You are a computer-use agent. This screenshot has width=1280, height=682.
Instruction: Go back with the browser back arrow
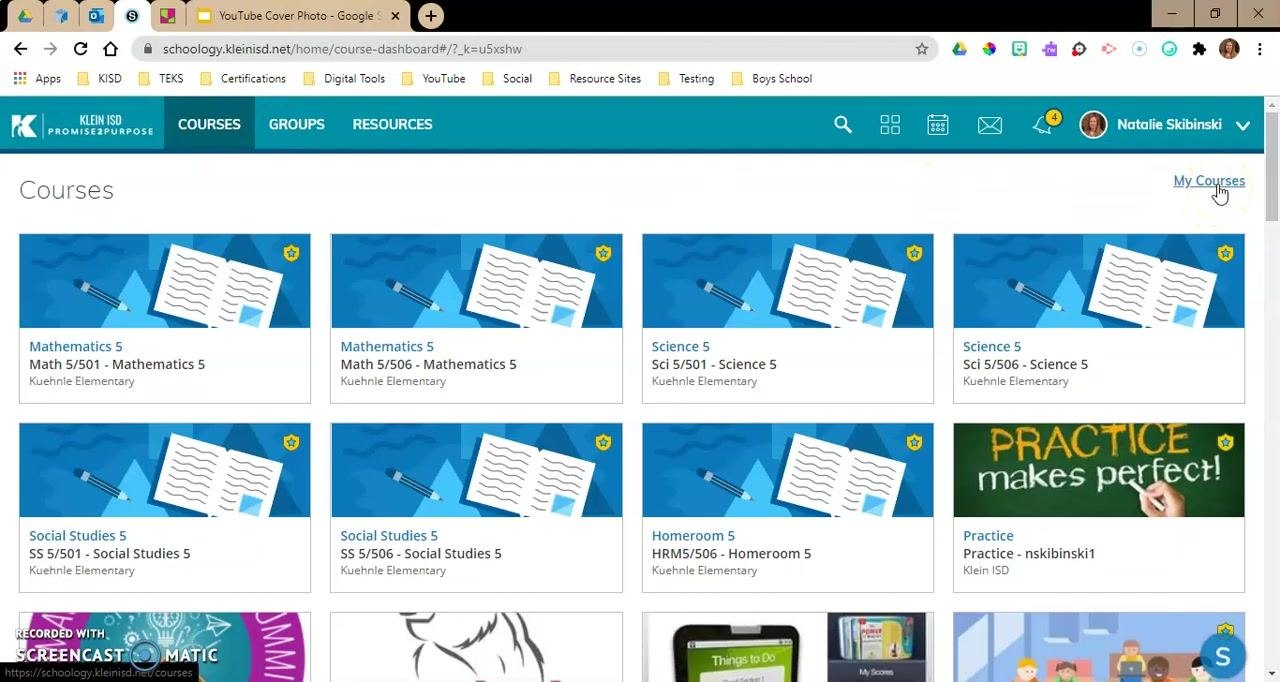pyautogui.click(x=20, y=48)
